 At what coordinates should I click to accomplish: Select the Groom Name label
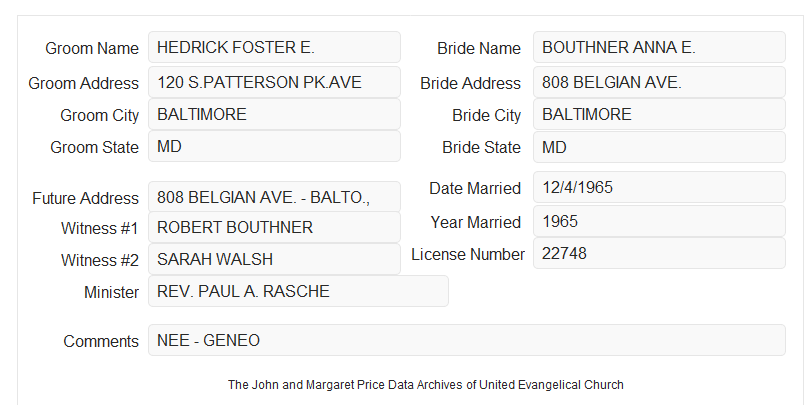coord(92,48)
